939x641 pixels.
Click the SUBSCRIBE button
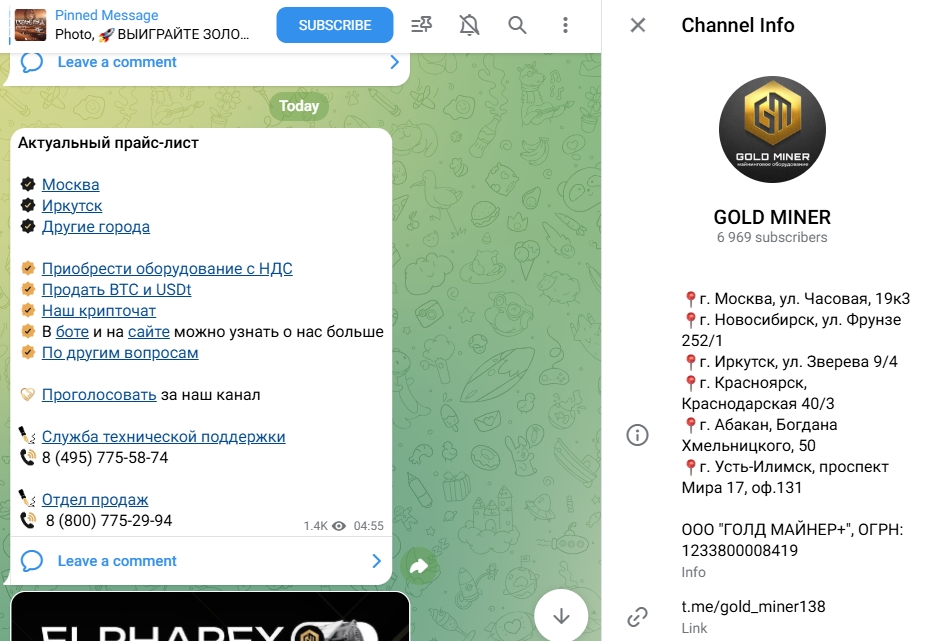tap(335, 25)
